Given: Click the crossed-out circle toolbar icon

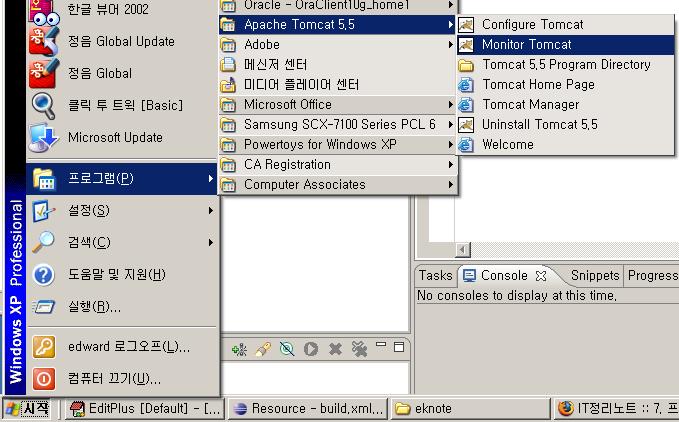Looking at the screenshot, I should 287,349.
